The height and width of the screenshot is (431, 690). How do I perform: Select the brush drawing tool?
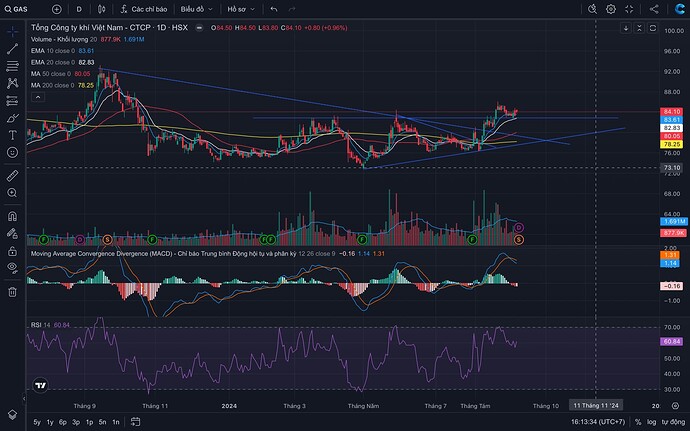pos(12,118)
